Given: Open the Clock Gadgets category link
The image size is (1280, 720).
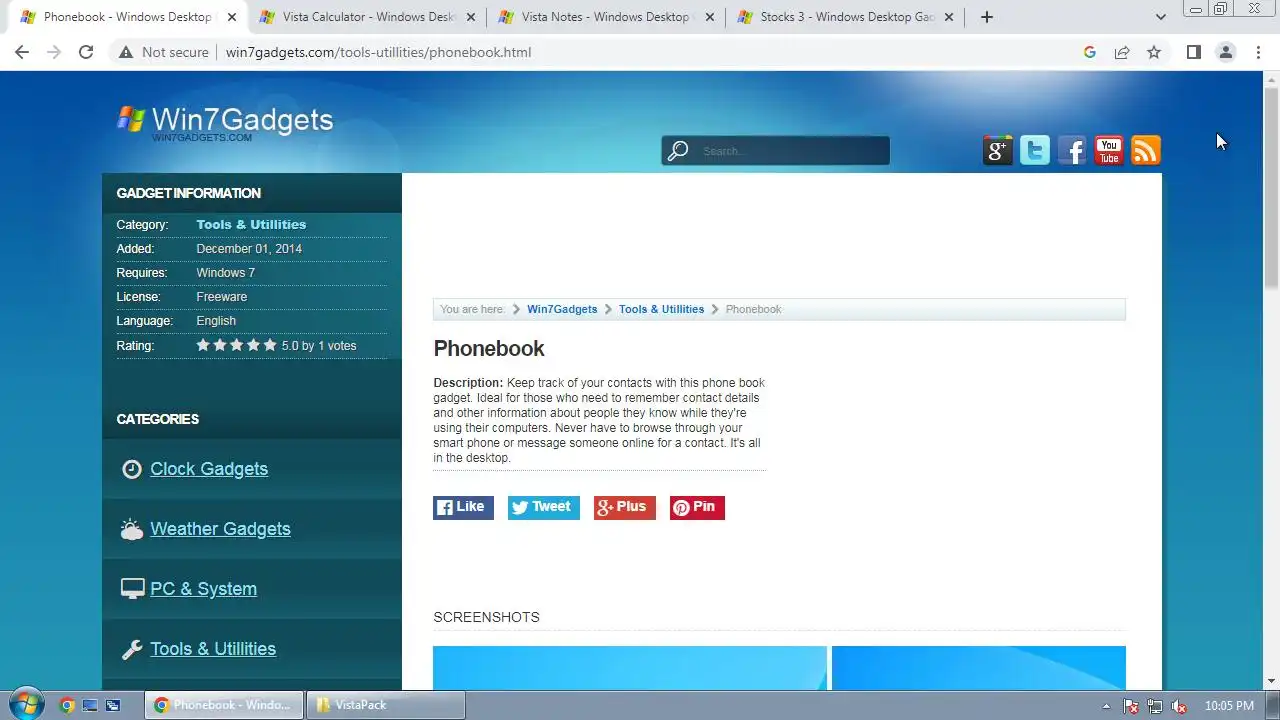Looking at the screenshot, I should pyautogui.click(x=209, y=469).
